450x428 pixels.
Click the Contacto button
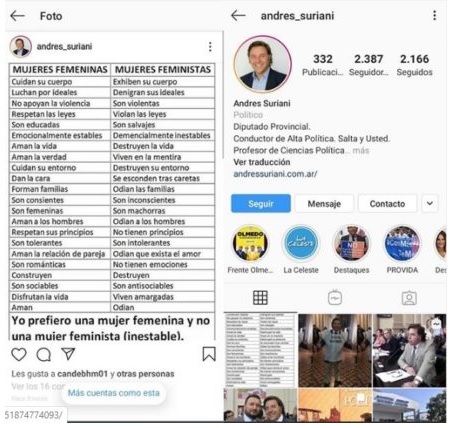(387, 203)
